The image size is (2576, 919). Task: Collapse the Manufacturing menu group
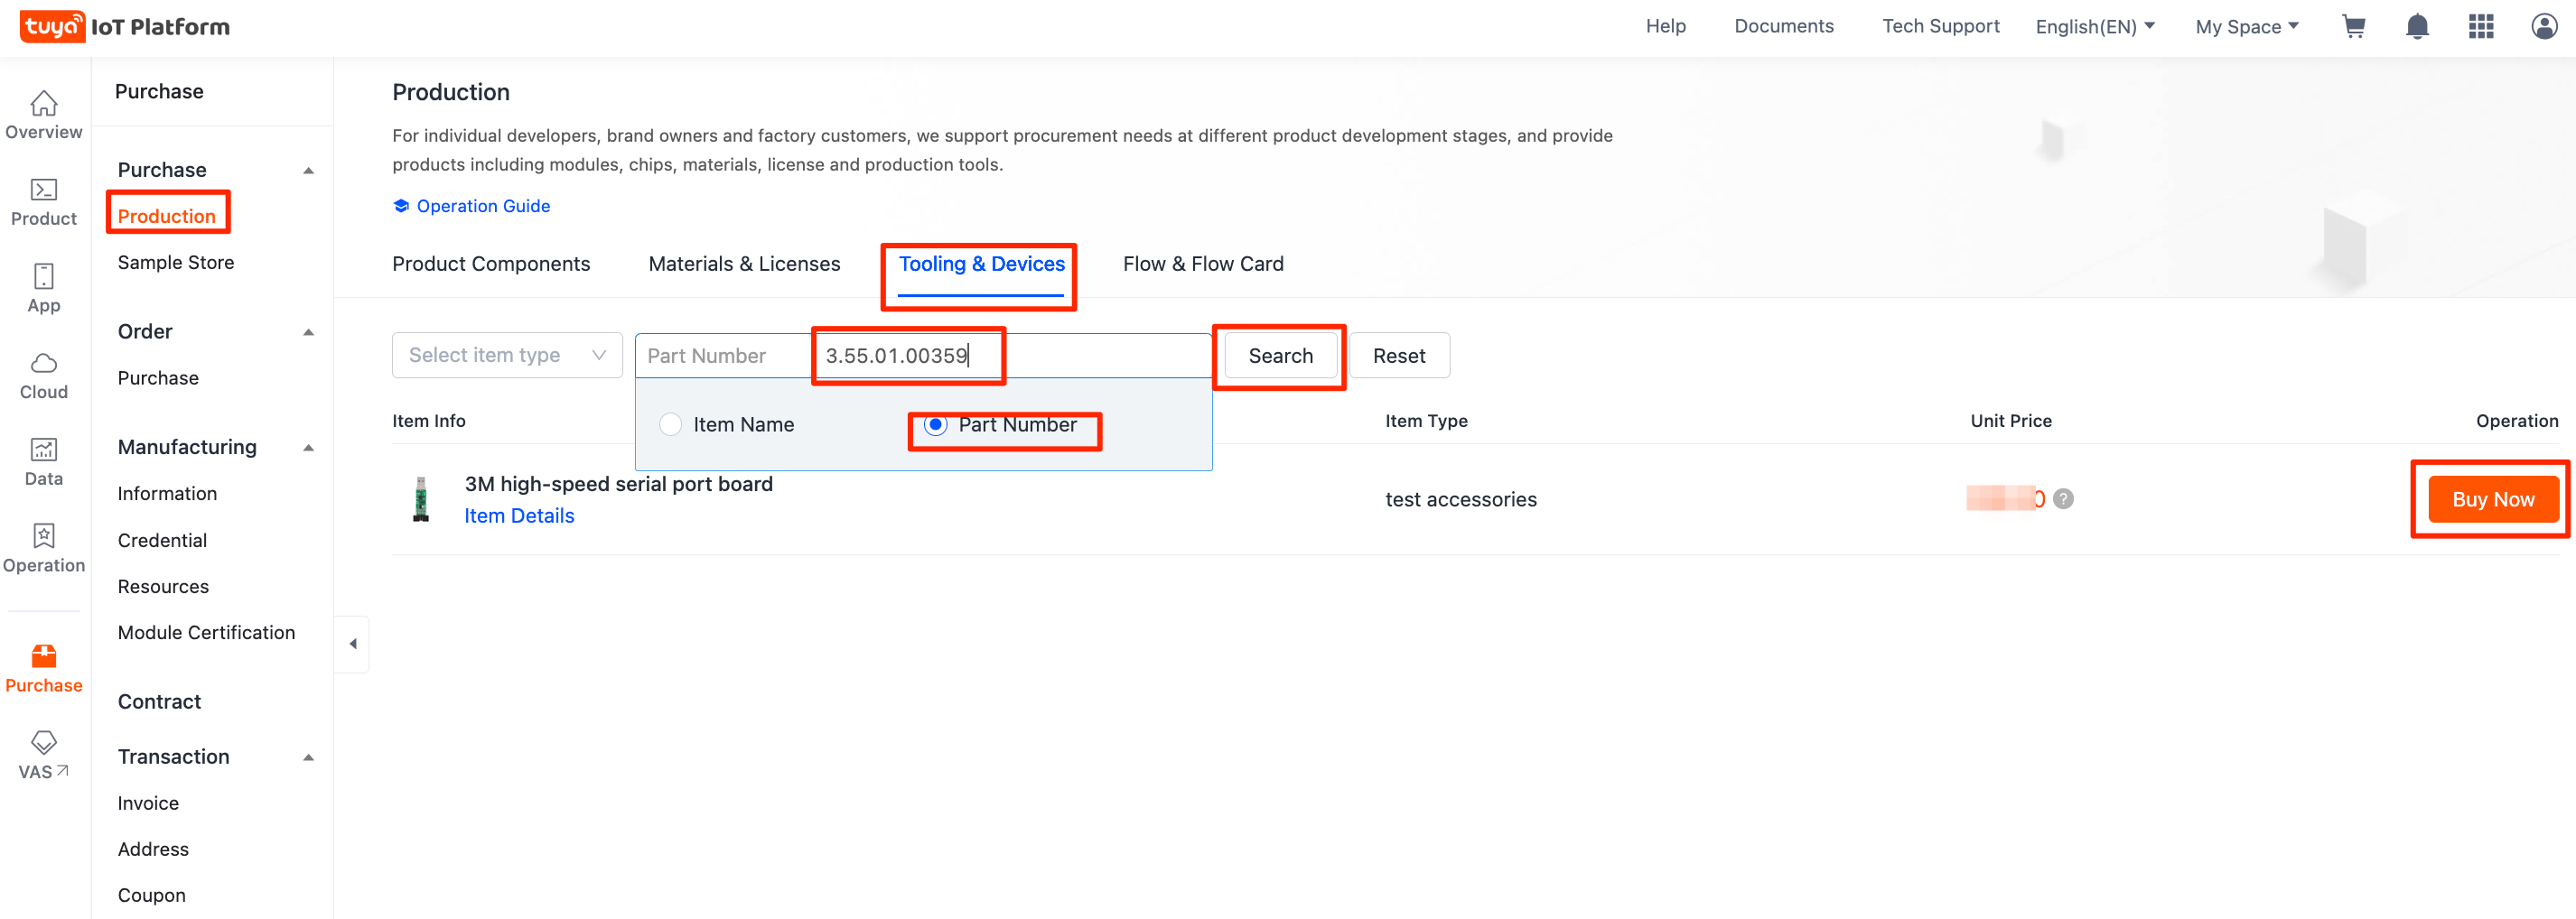click(x=309, y=448)
